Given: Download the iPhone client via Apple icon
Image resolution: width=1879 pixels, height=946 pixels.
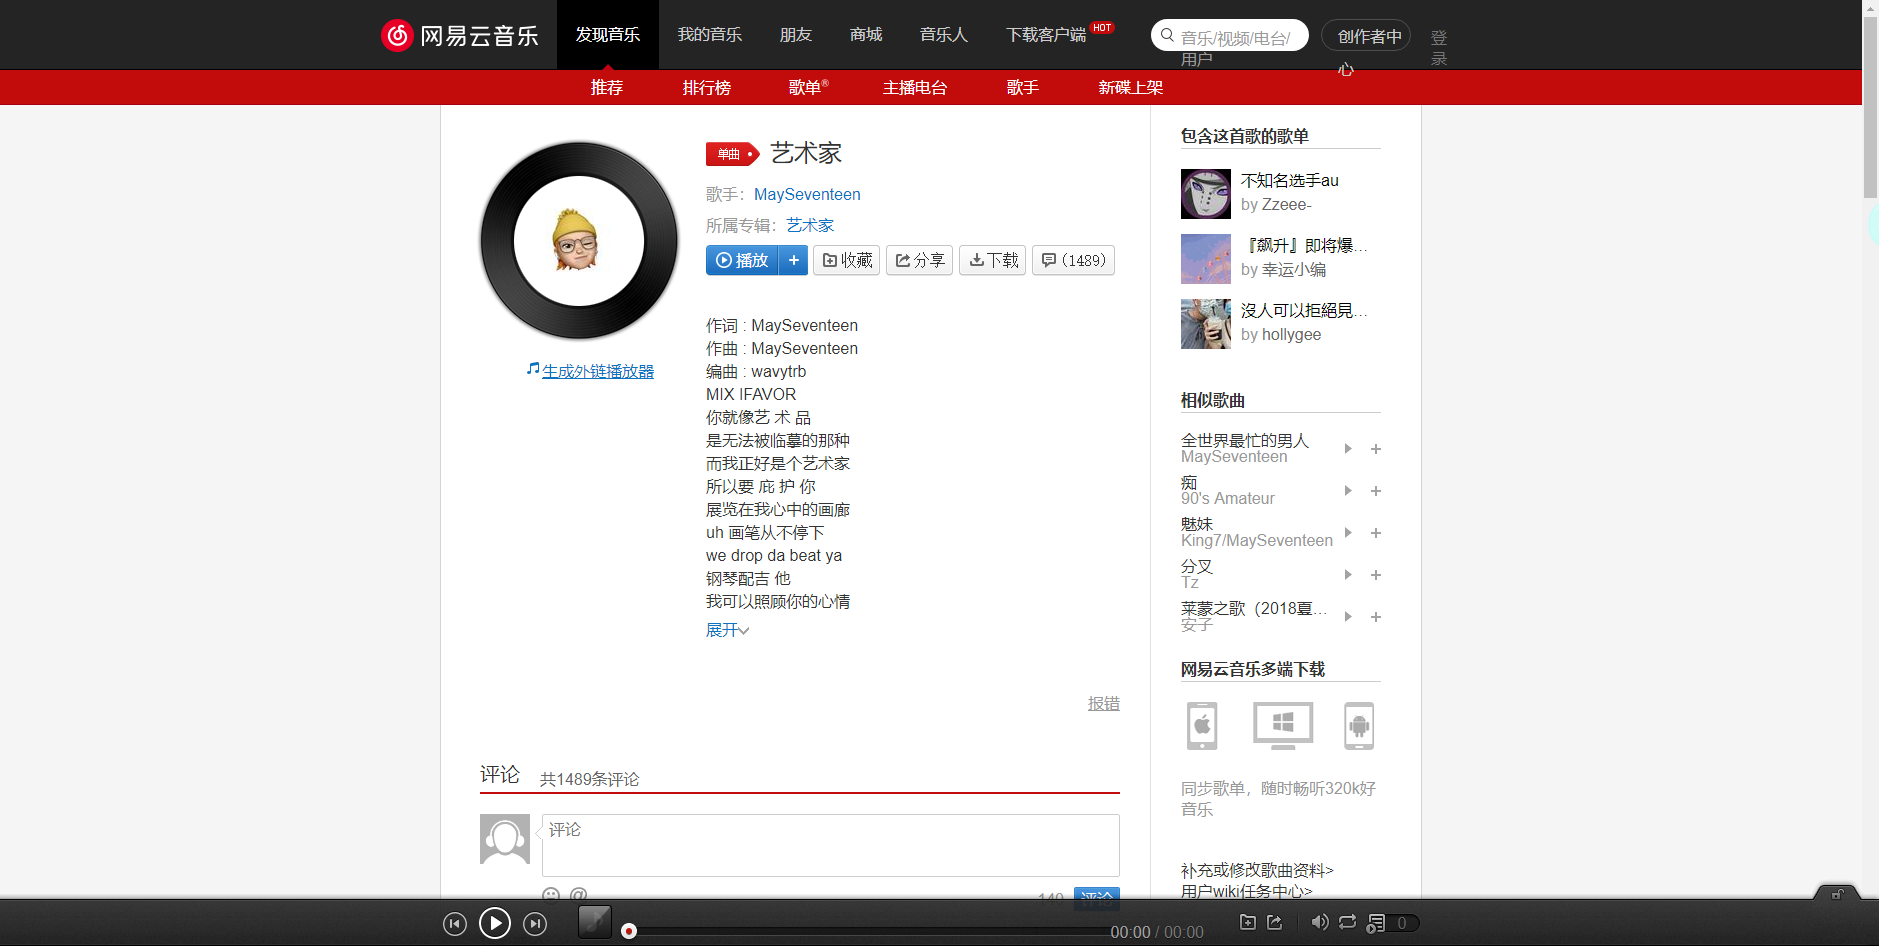Looking at the screenshot, I should [x=1202, y=726].
